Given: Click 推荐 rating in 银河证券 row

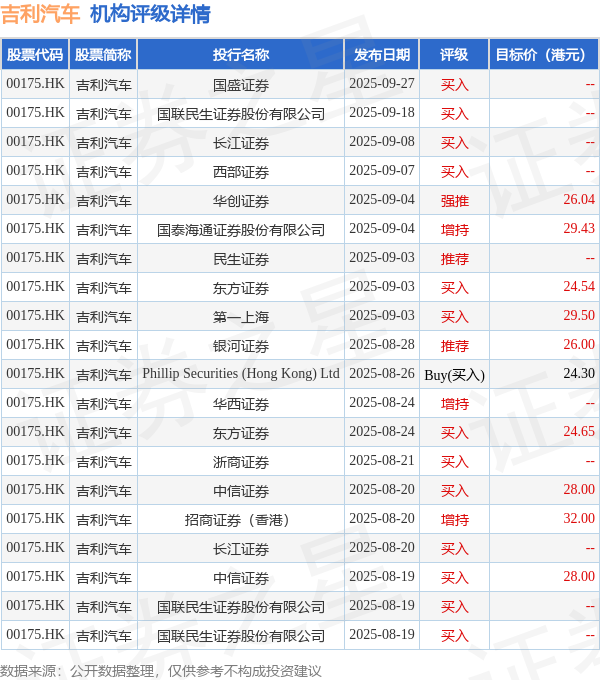Looking at the screenshot, I should pyautogui.click(x=455, y=346).
